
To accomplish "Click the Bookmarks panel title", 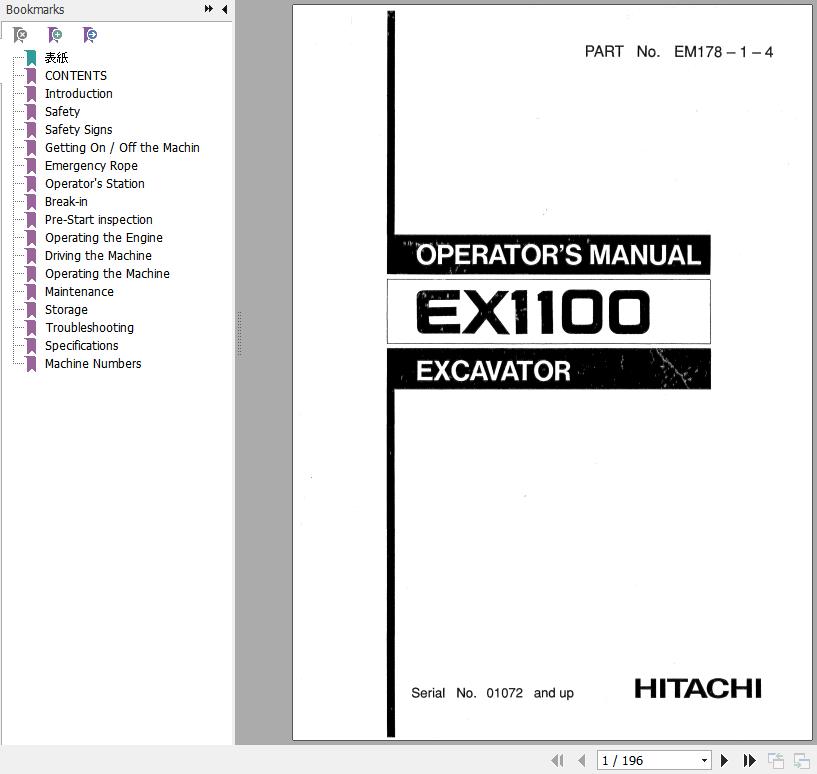I will (35, 9).
